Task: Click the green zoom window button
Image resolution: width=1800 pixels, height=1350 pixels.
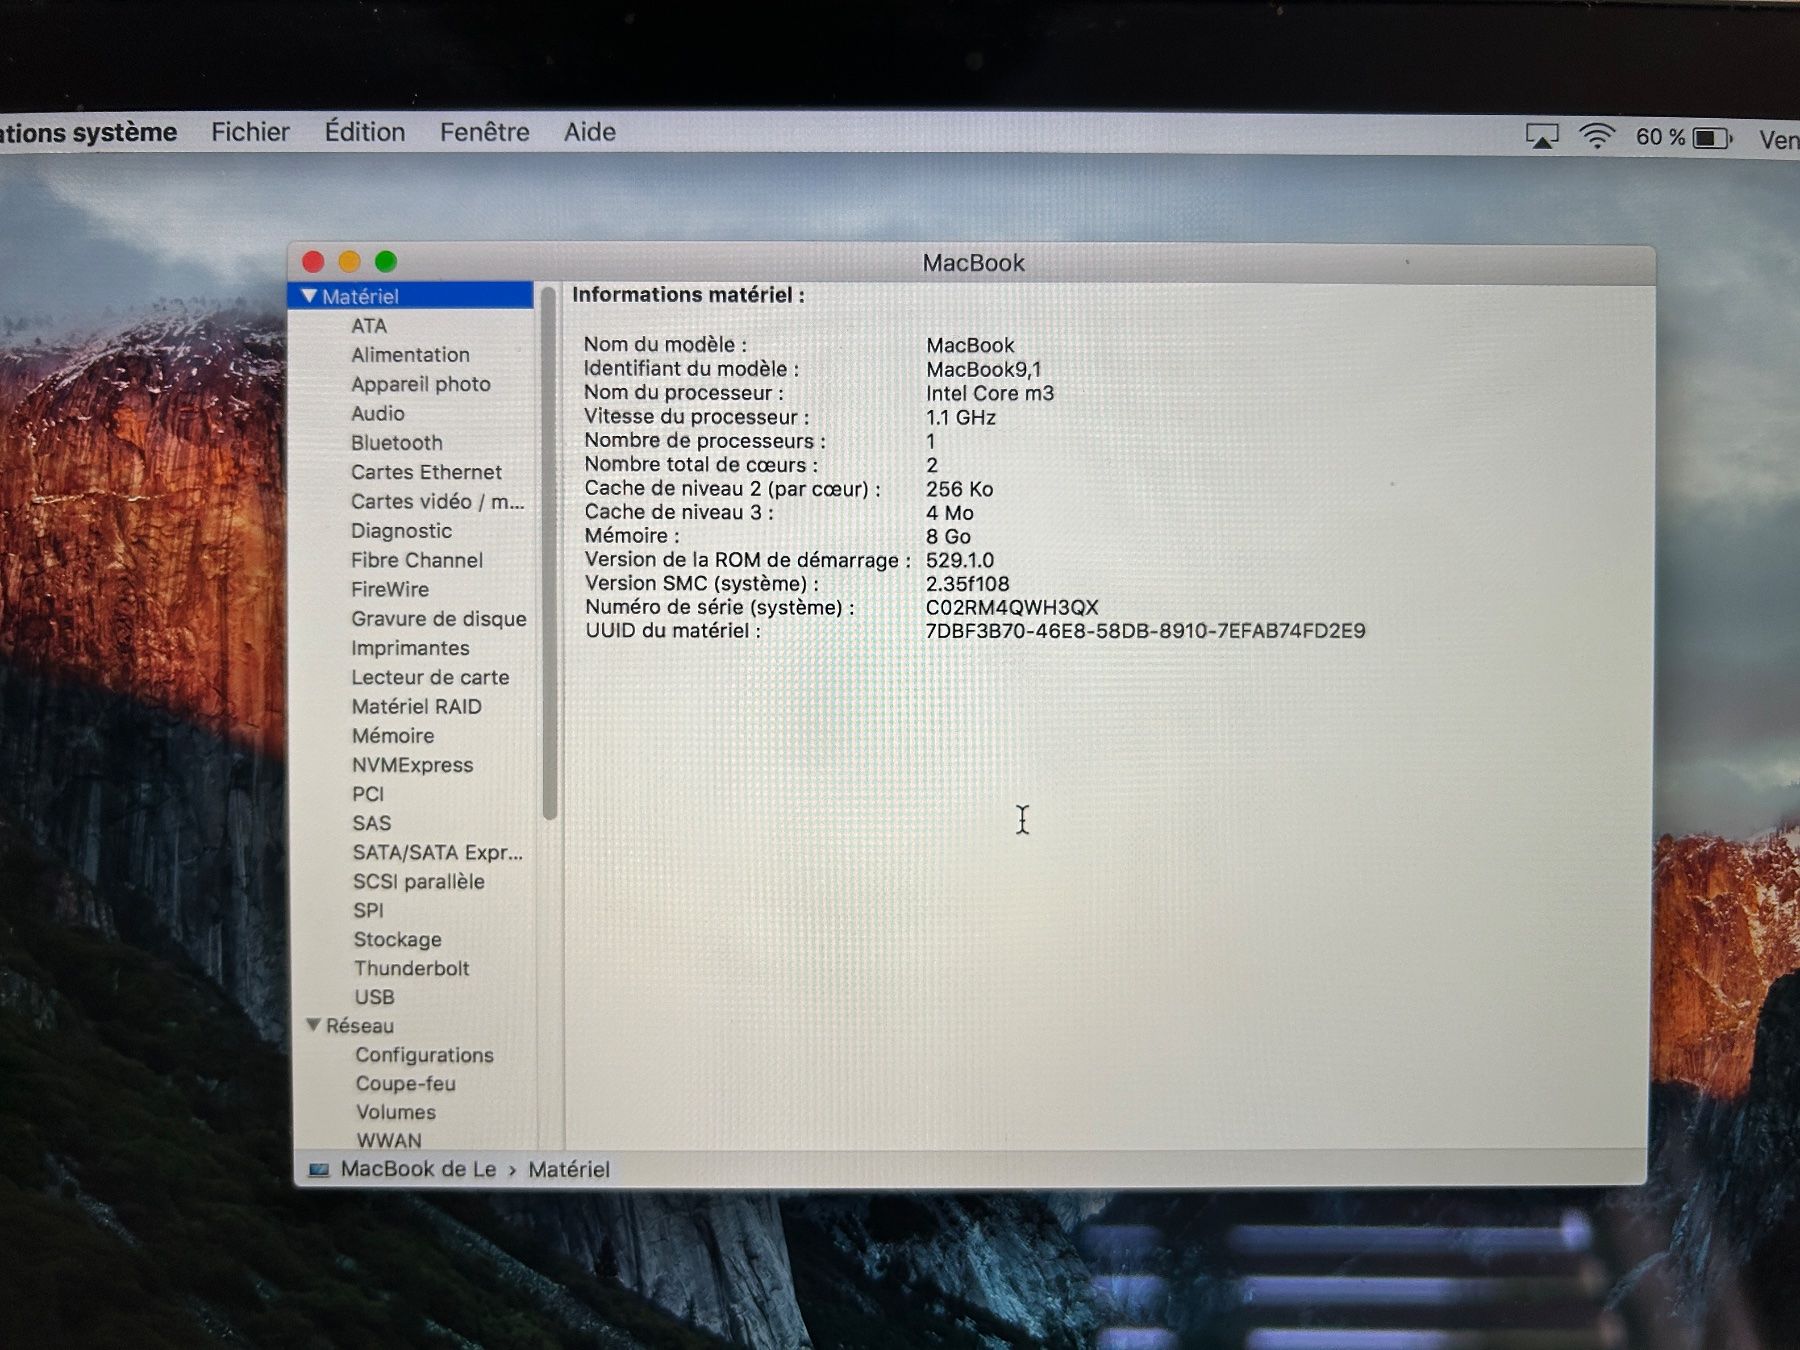Action: pos(386,262)
